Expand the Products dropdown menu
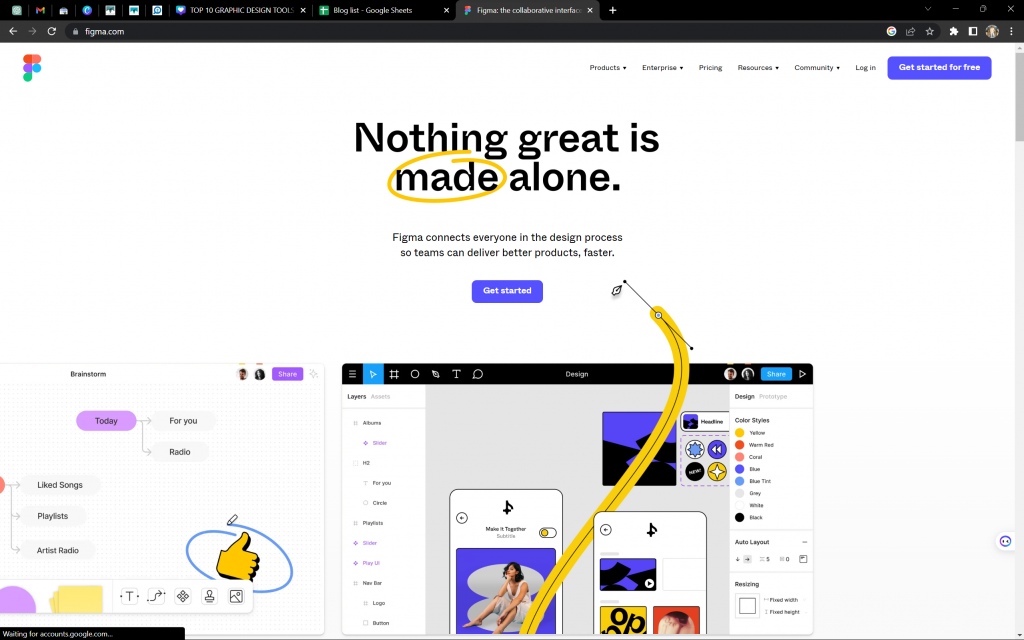The height and width of the screenshot is (640, 1024). pos(607,68)
